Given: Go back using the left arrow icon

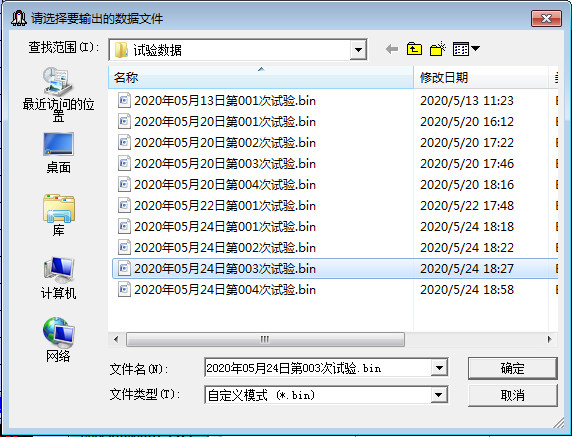Looking at the screenshot, I should pyautogui.click(x=392, y=49).
